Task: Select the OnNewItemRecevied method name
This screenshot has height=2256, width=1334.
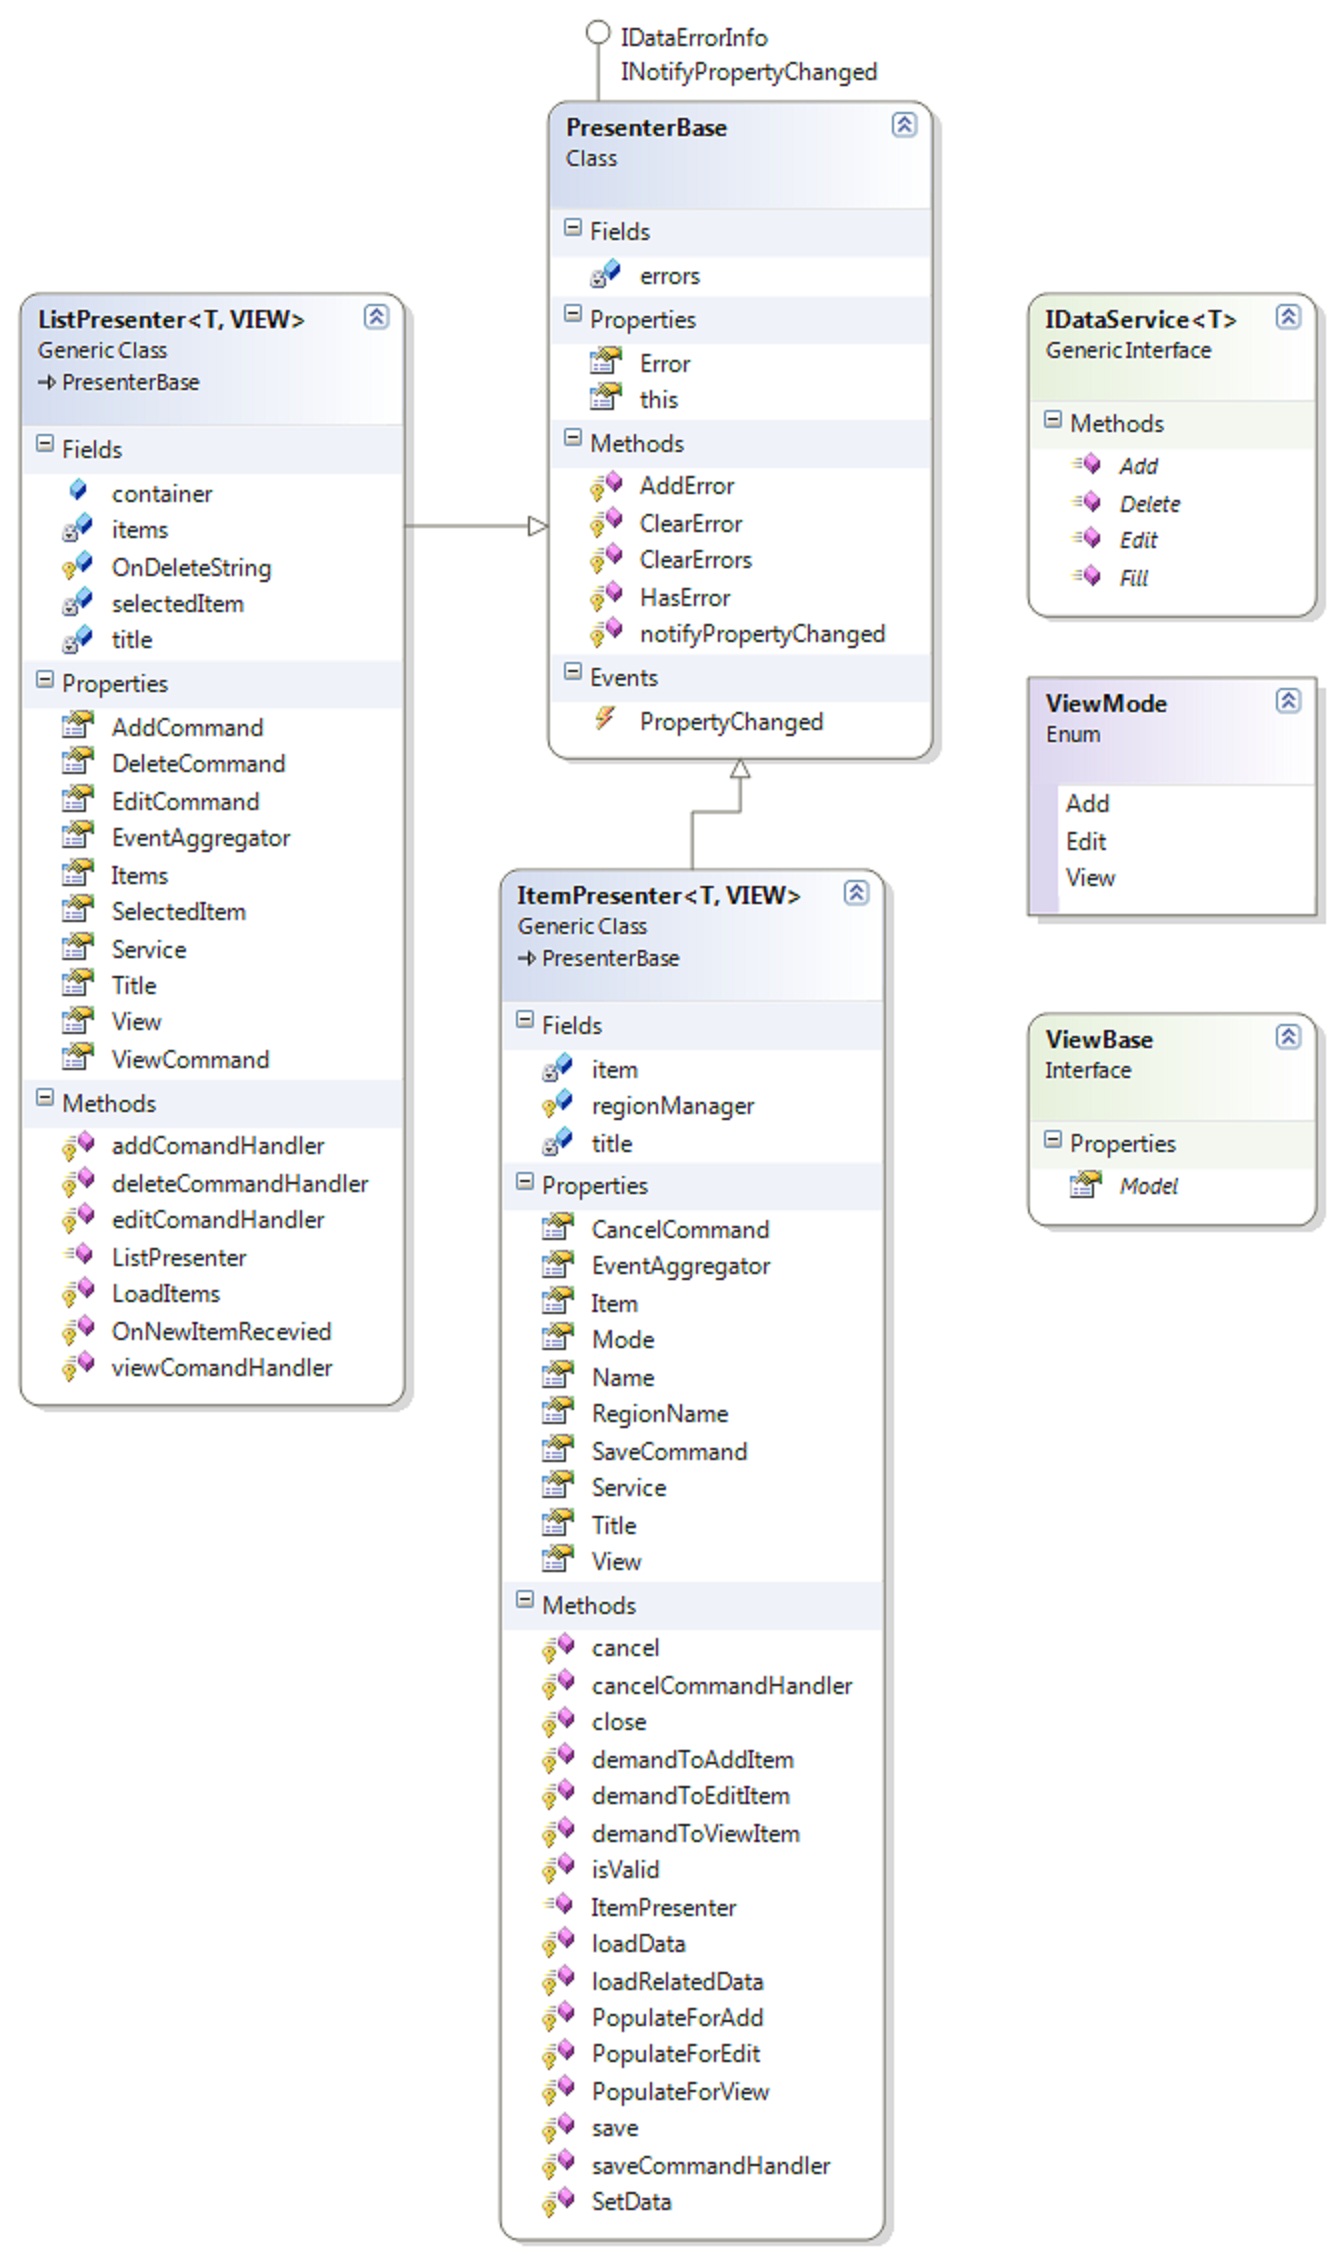Action: (x=221, y=1331)
